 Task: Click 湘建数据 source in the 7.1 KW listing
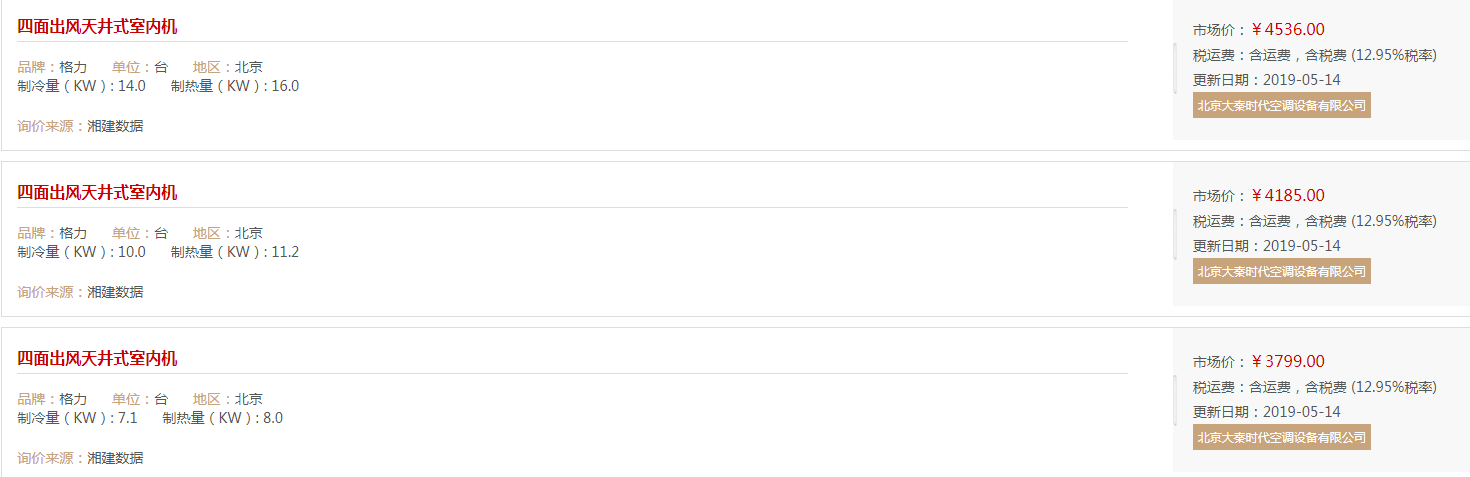pyautogui.click(x=115, y=458)
